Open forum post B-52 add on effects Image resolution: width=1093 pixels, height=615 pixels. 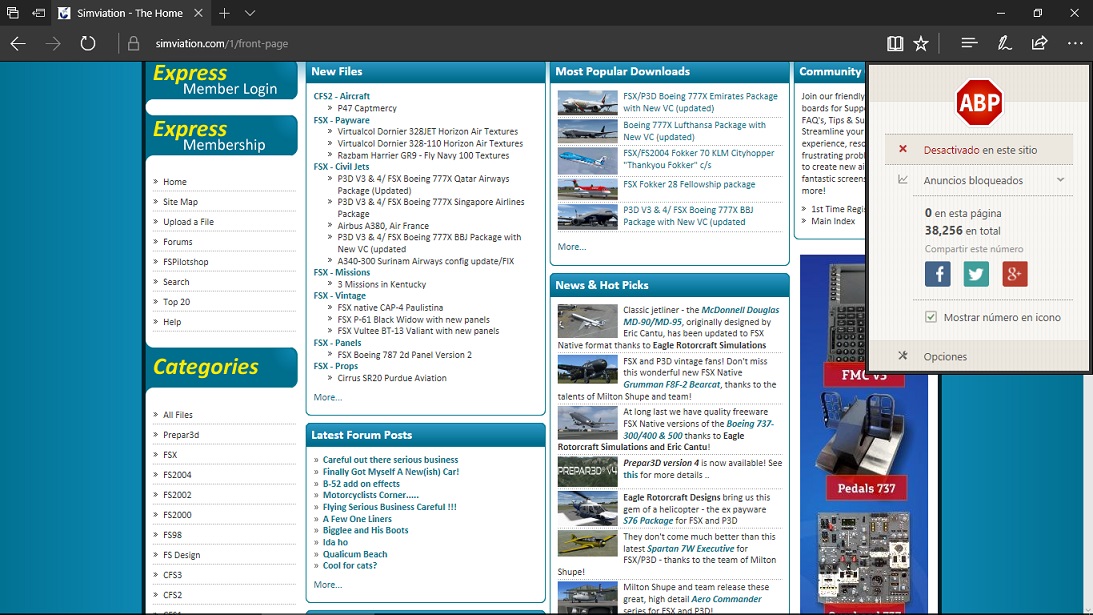(x=361, y=484)
